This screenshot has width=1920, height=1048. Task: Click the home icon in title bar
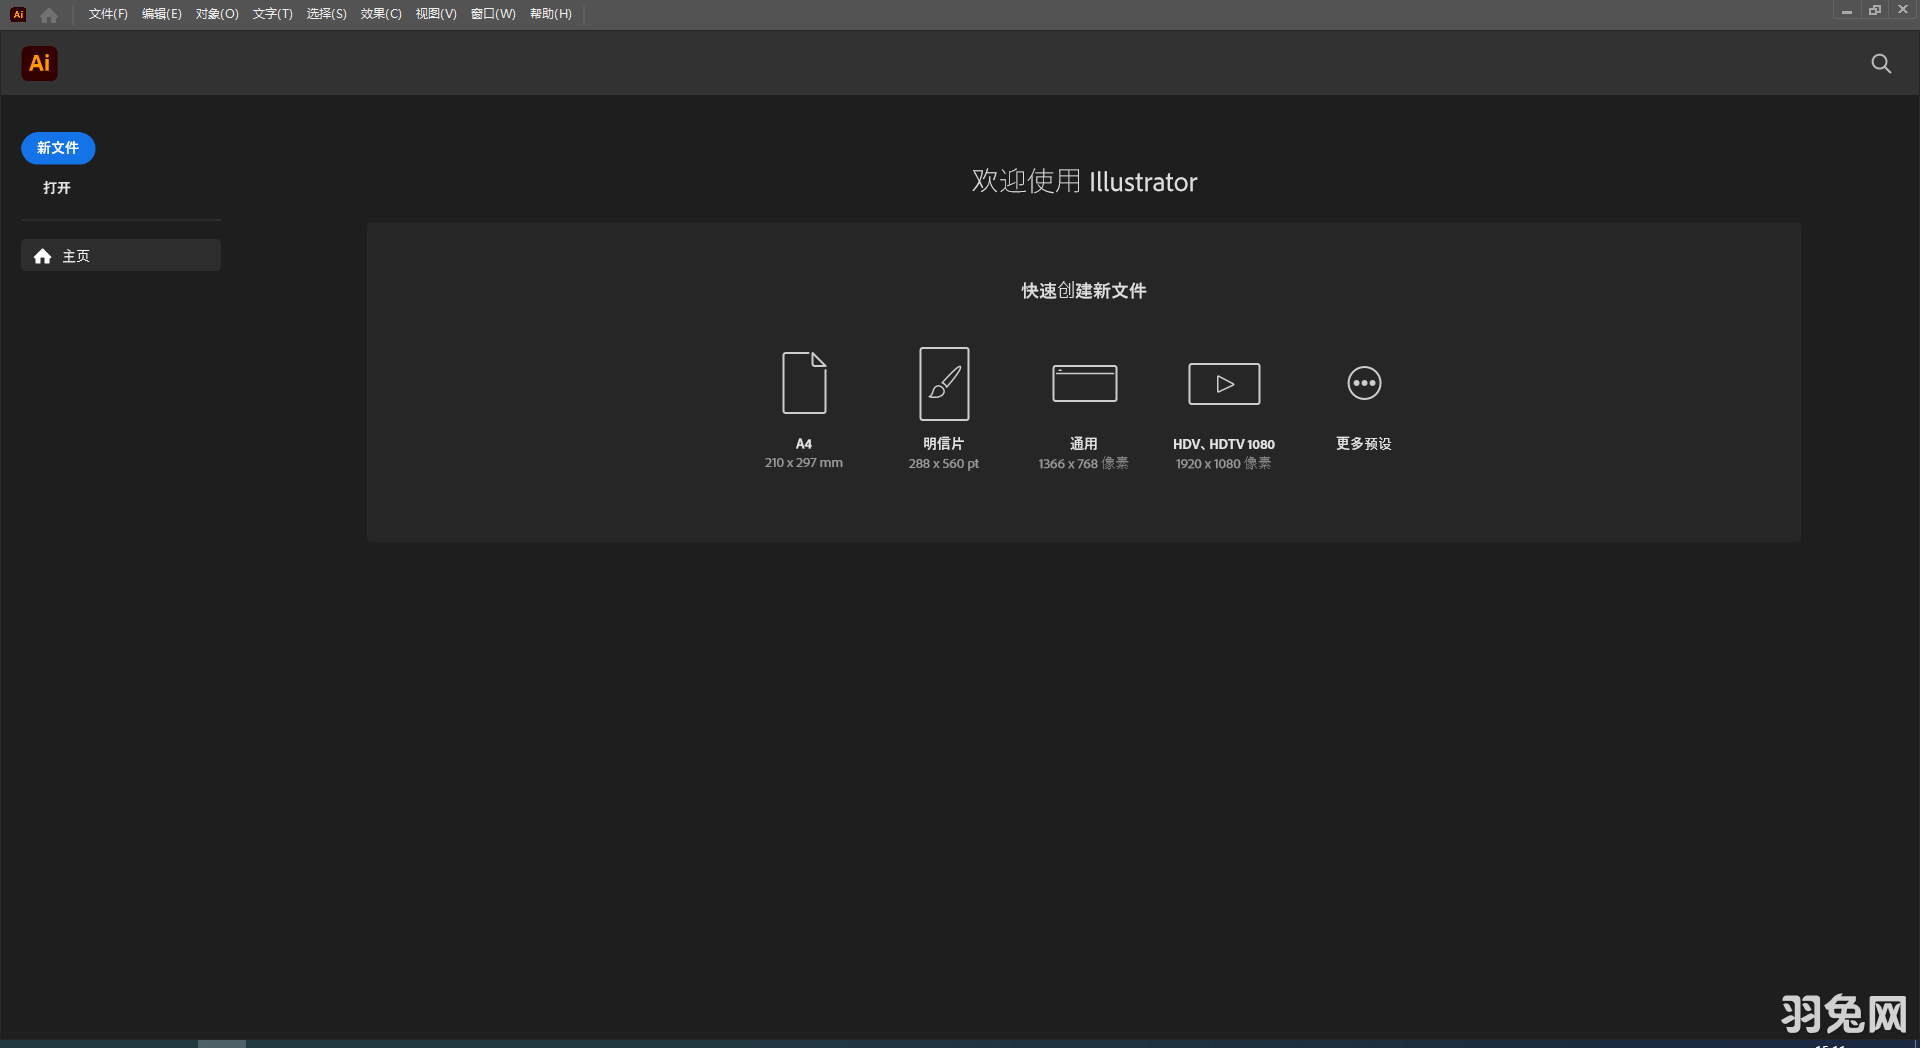click(49, 14)
